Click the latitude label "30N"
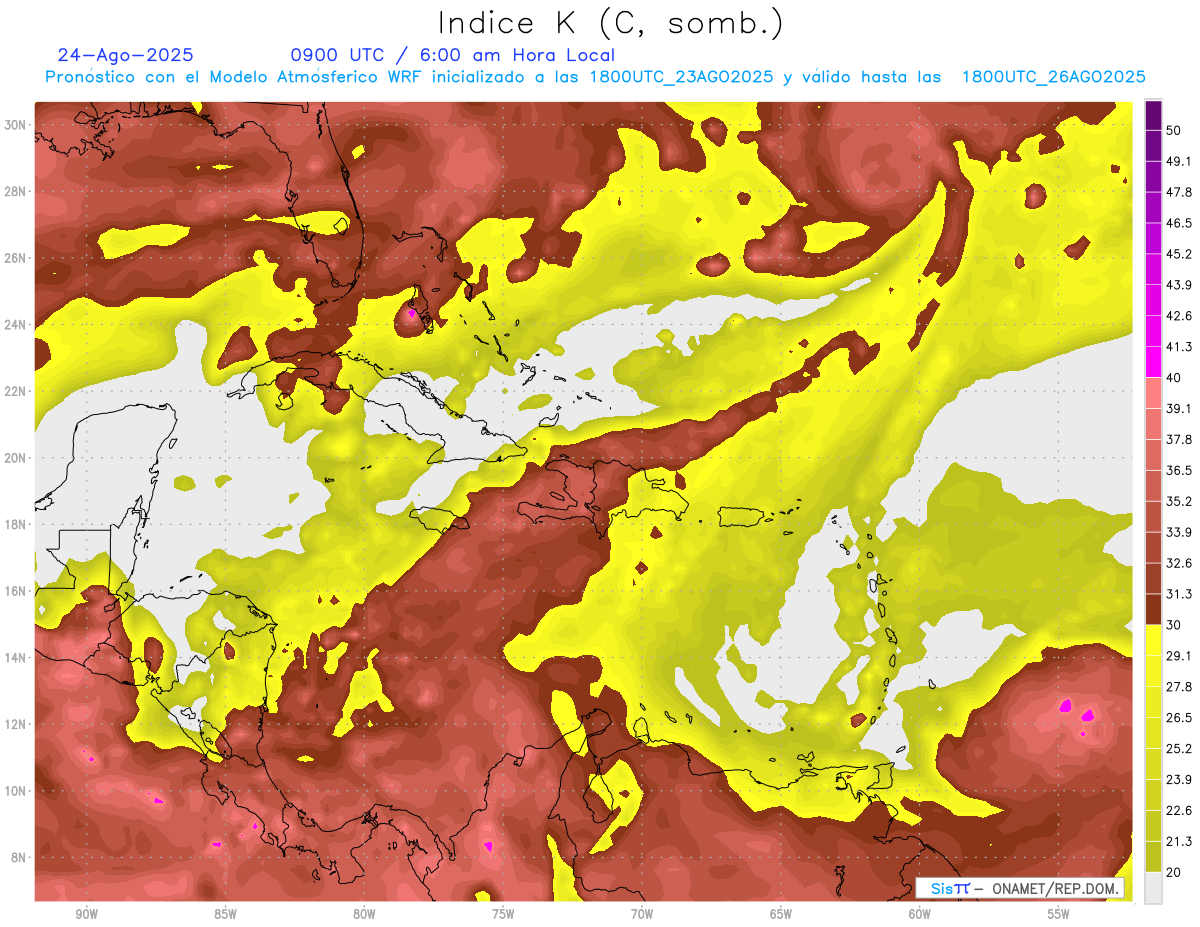The width and height of the screenshot is (1200, 927). point(17,125)
